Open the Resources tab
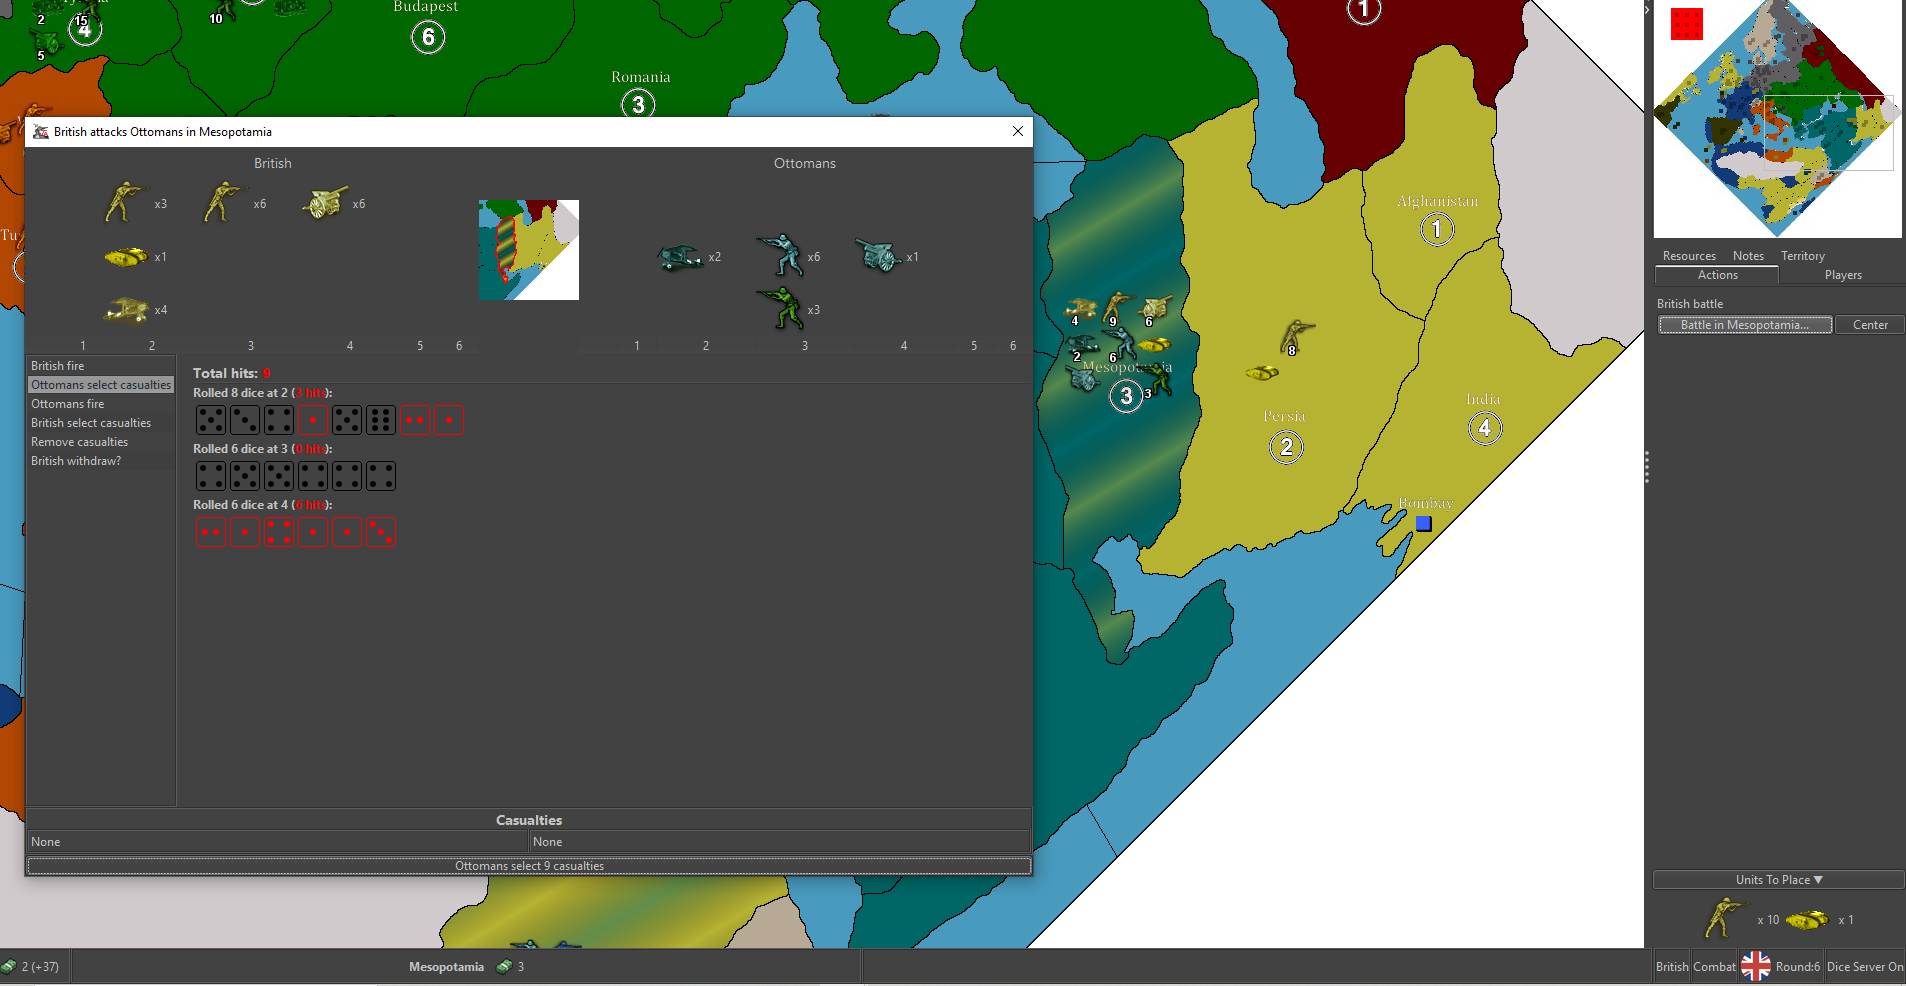This screenshot has height=986, width=1906. (1688, 256)
